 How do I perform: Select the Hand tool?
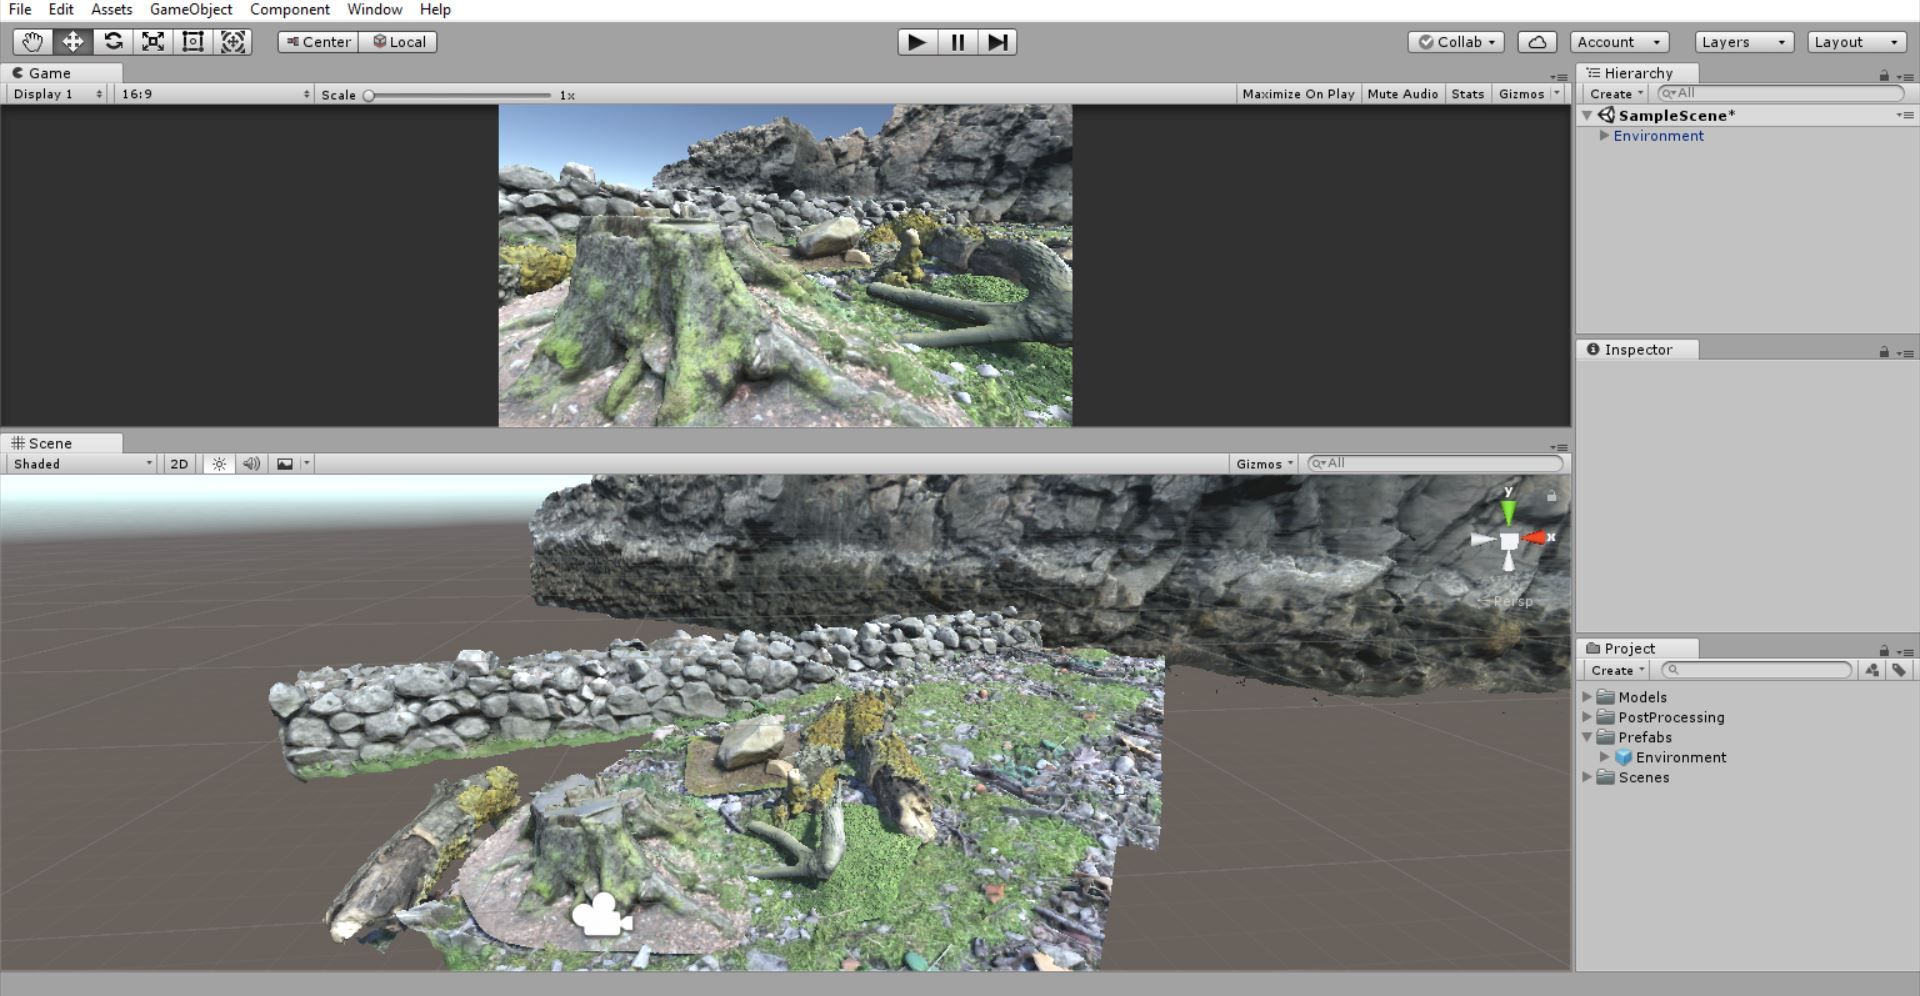(32, 42)
